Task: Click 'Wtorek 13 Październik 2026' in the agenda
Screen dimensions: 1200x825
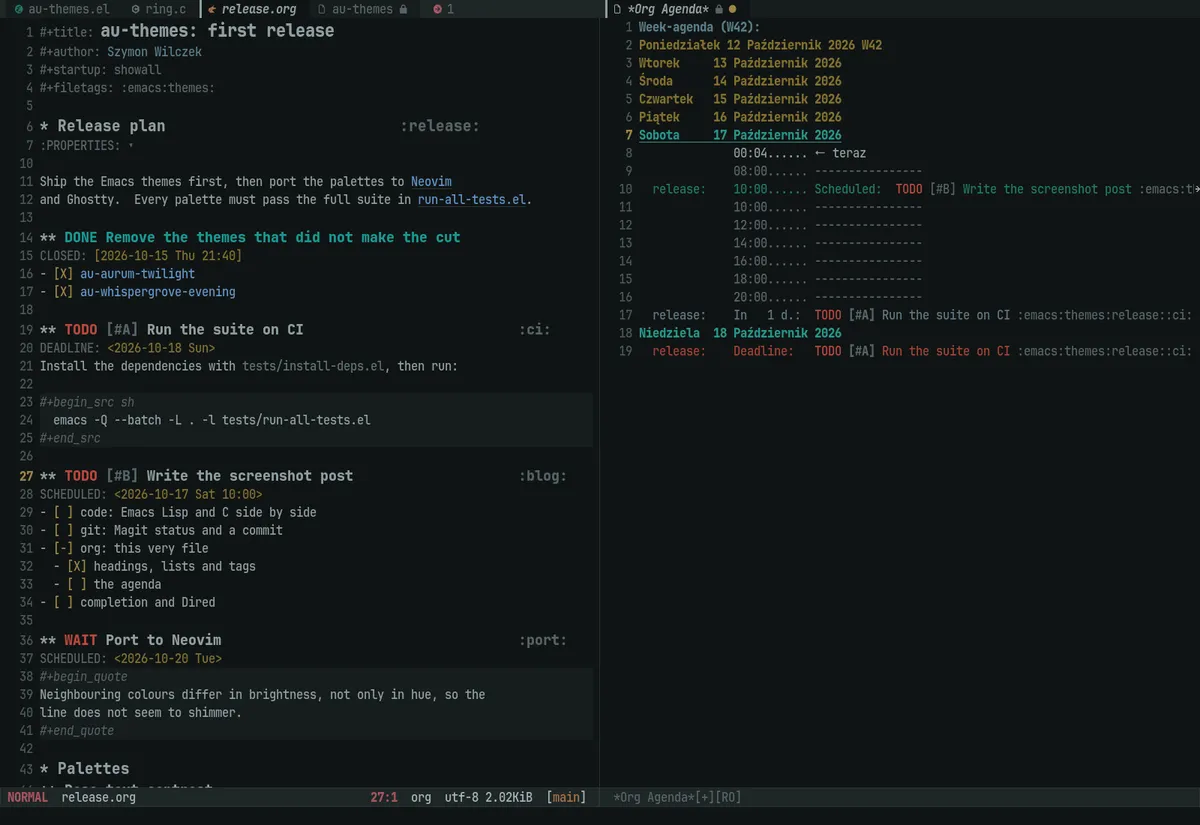Action: 740,63
